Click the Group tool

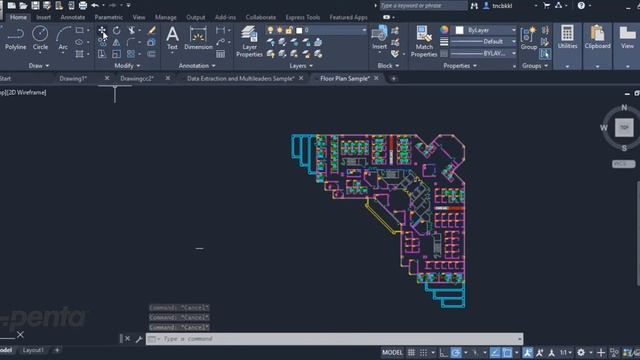point(529,38)
